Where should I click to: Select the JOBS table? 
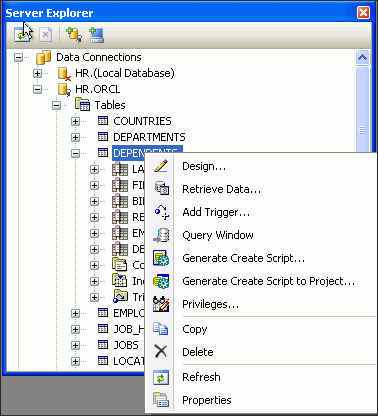[x=126, y=345]
